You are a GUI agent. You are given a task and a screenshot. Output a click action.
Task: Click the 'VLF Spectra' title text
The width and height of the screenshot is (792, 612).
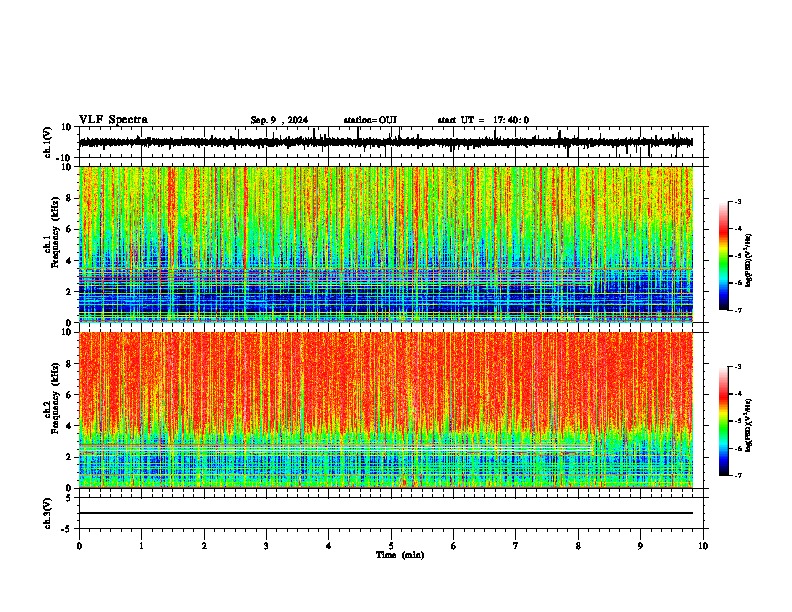(x=113, y=120)
